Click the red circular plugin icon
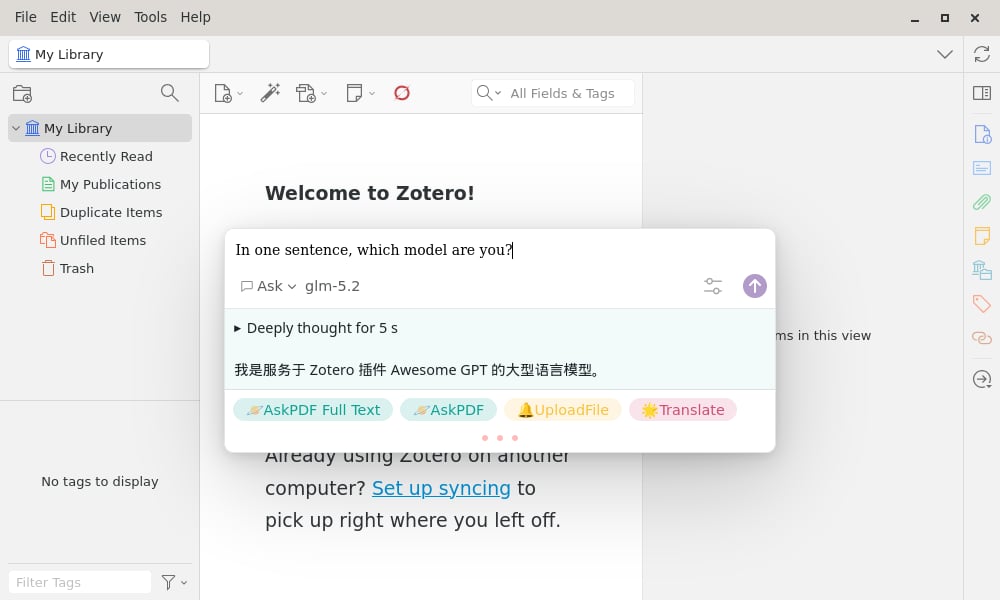This screenshot has height=600, width=1000. pos(402,93)
